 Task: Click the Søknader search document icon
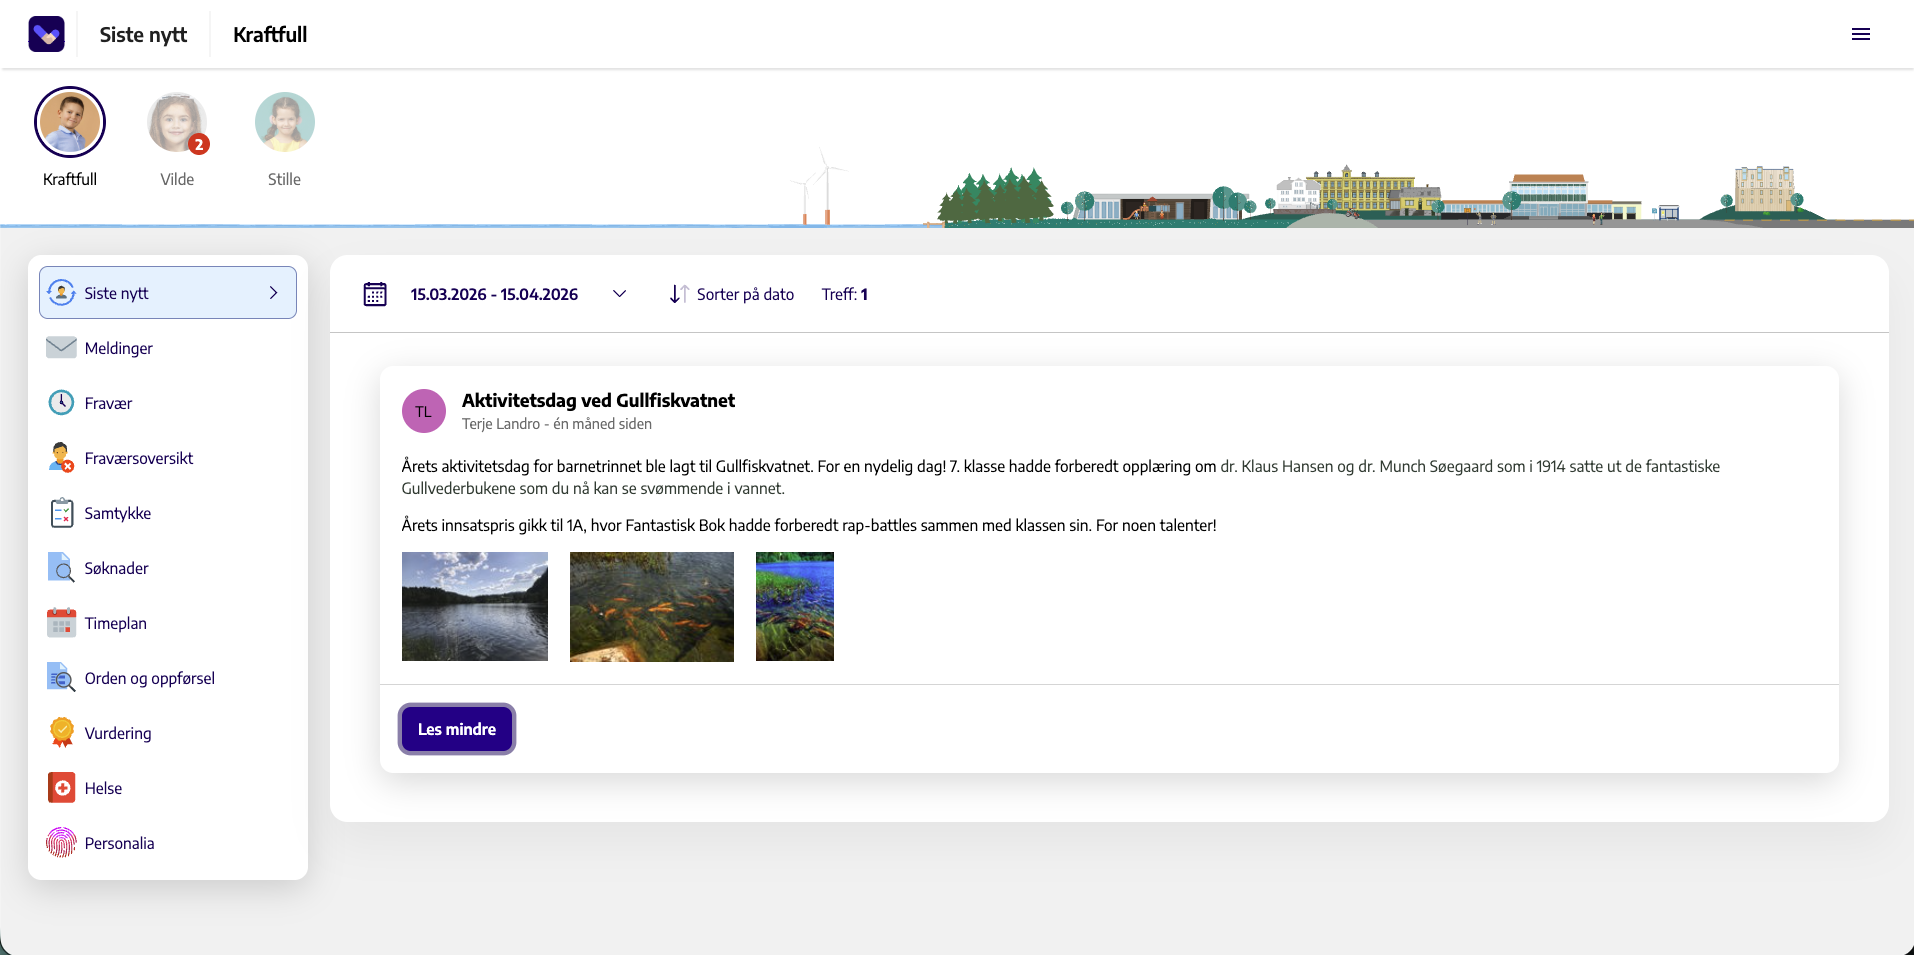click(x=61, y=567)
